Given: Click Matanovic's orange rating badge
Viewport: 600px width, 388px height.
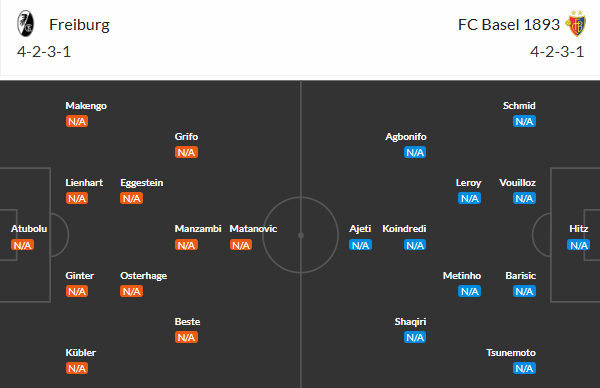Looking at the screenshot, I should [x=241, y=245].
